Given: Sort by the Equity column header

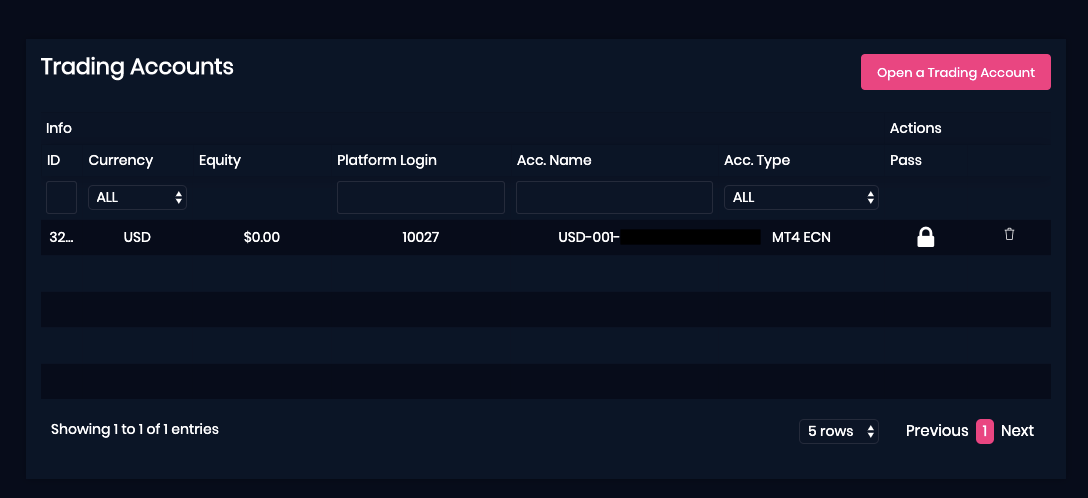Looking at the screenshot, I should [x=219, y=160].
